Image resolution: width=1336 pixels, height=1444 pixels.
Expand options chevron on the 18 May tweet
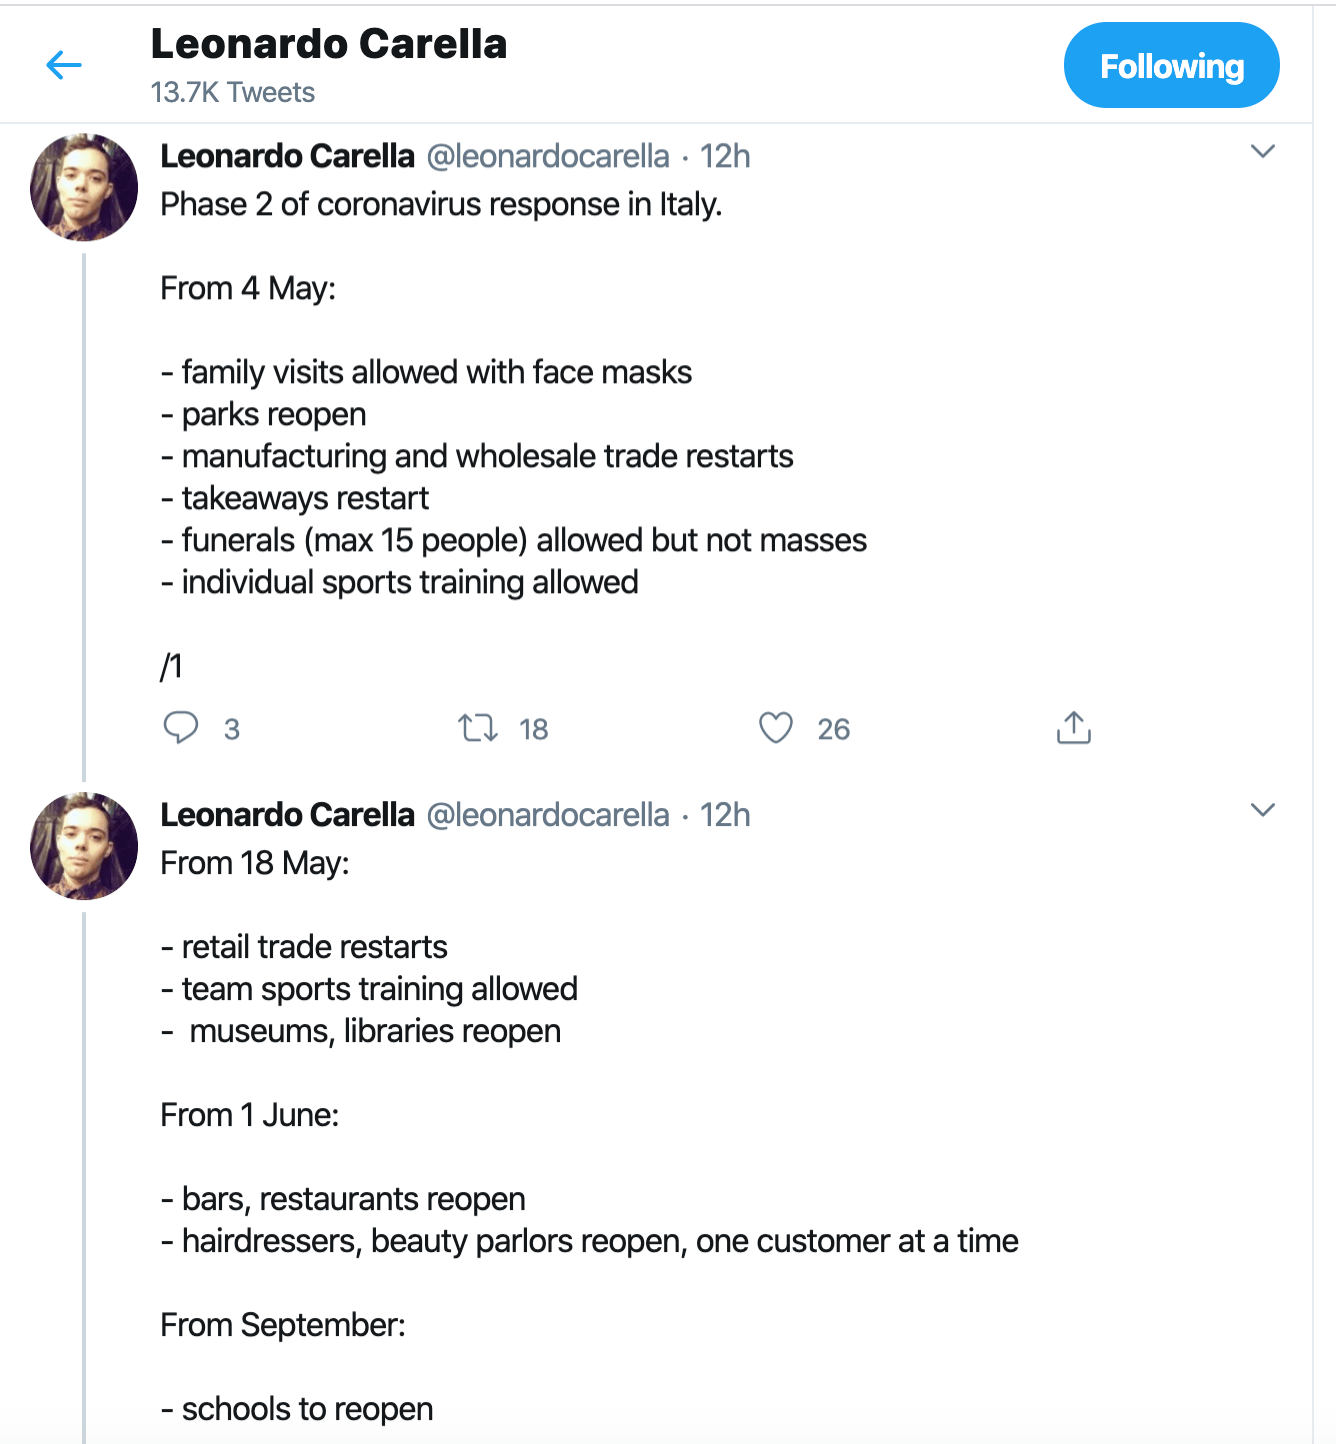click(1263, 810)
